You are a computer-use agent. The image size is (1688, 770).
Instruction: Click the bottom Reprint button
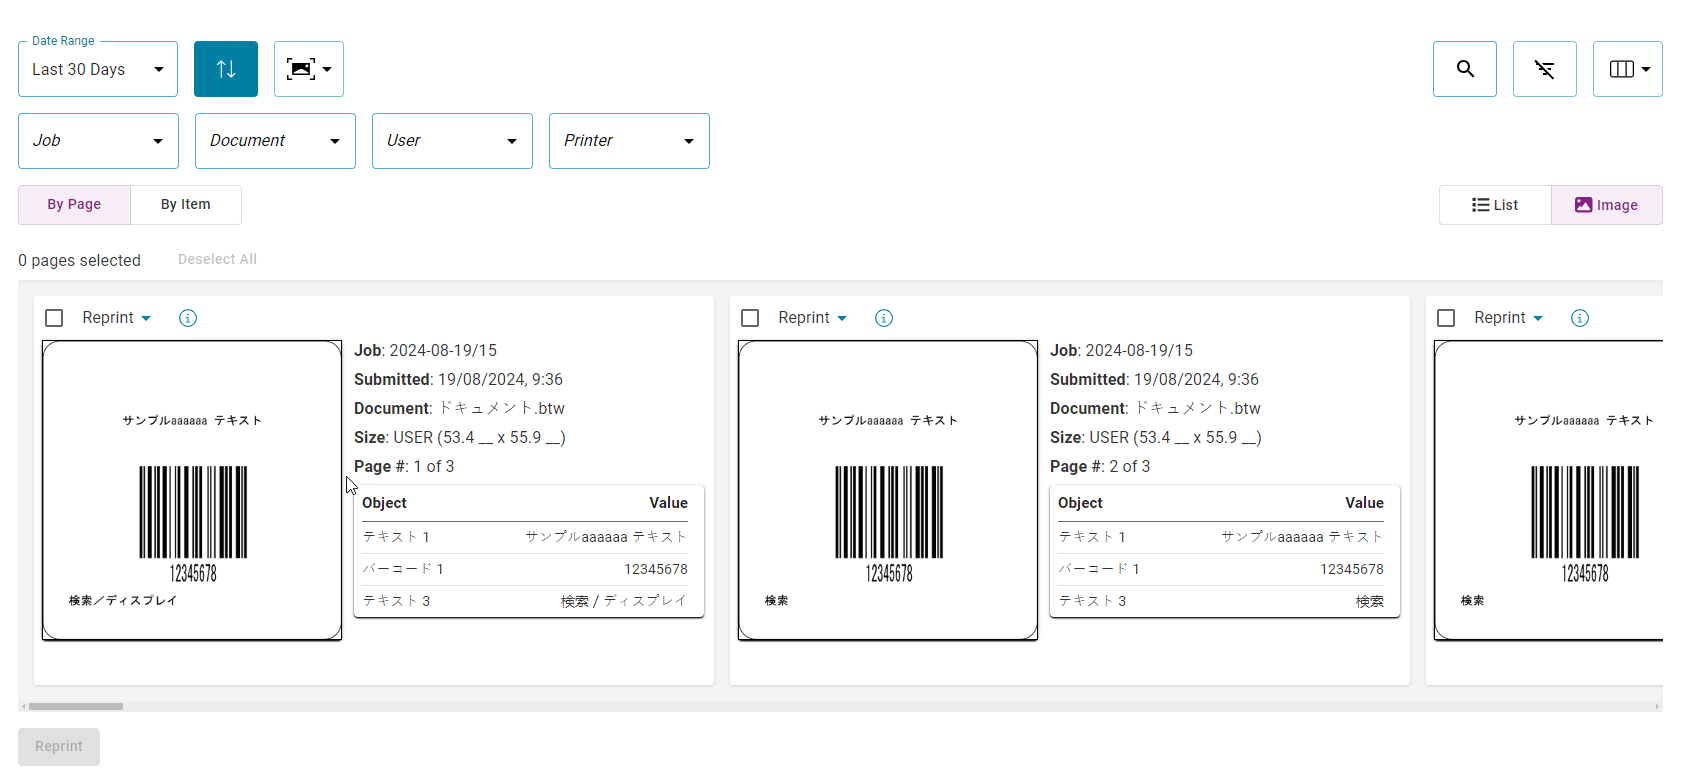tap(59, 747)
